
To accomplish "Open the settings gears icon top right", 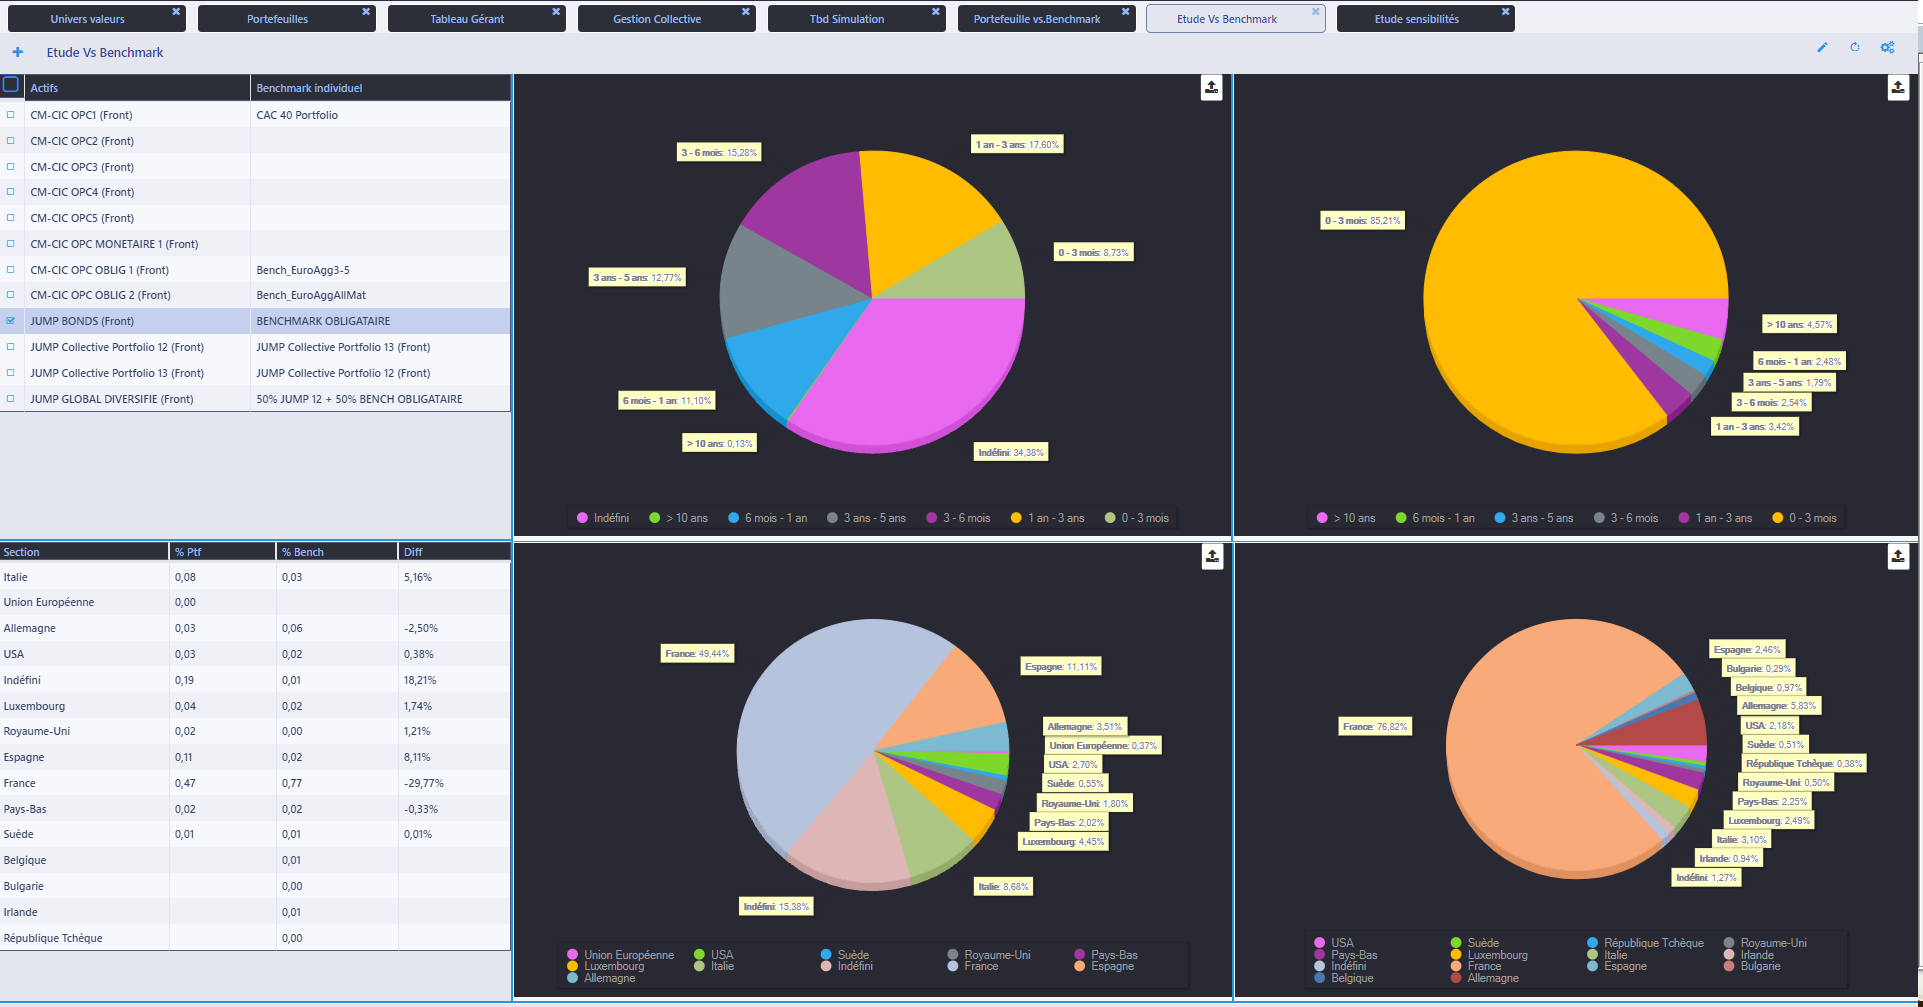I will coord(1888,47).
